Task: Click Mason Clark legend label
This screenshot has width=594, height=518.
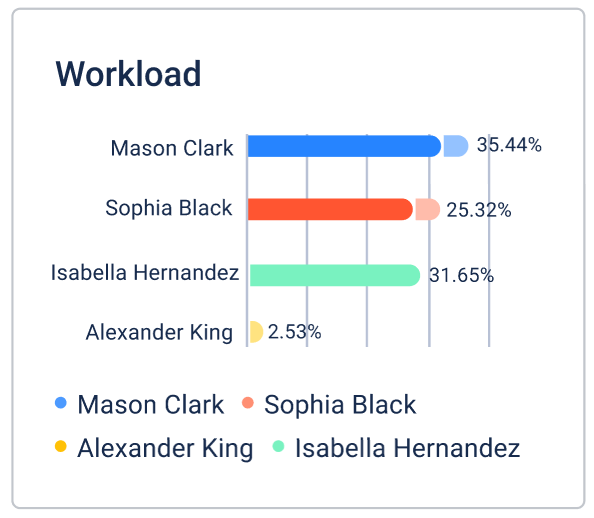Action: (151, 404)
